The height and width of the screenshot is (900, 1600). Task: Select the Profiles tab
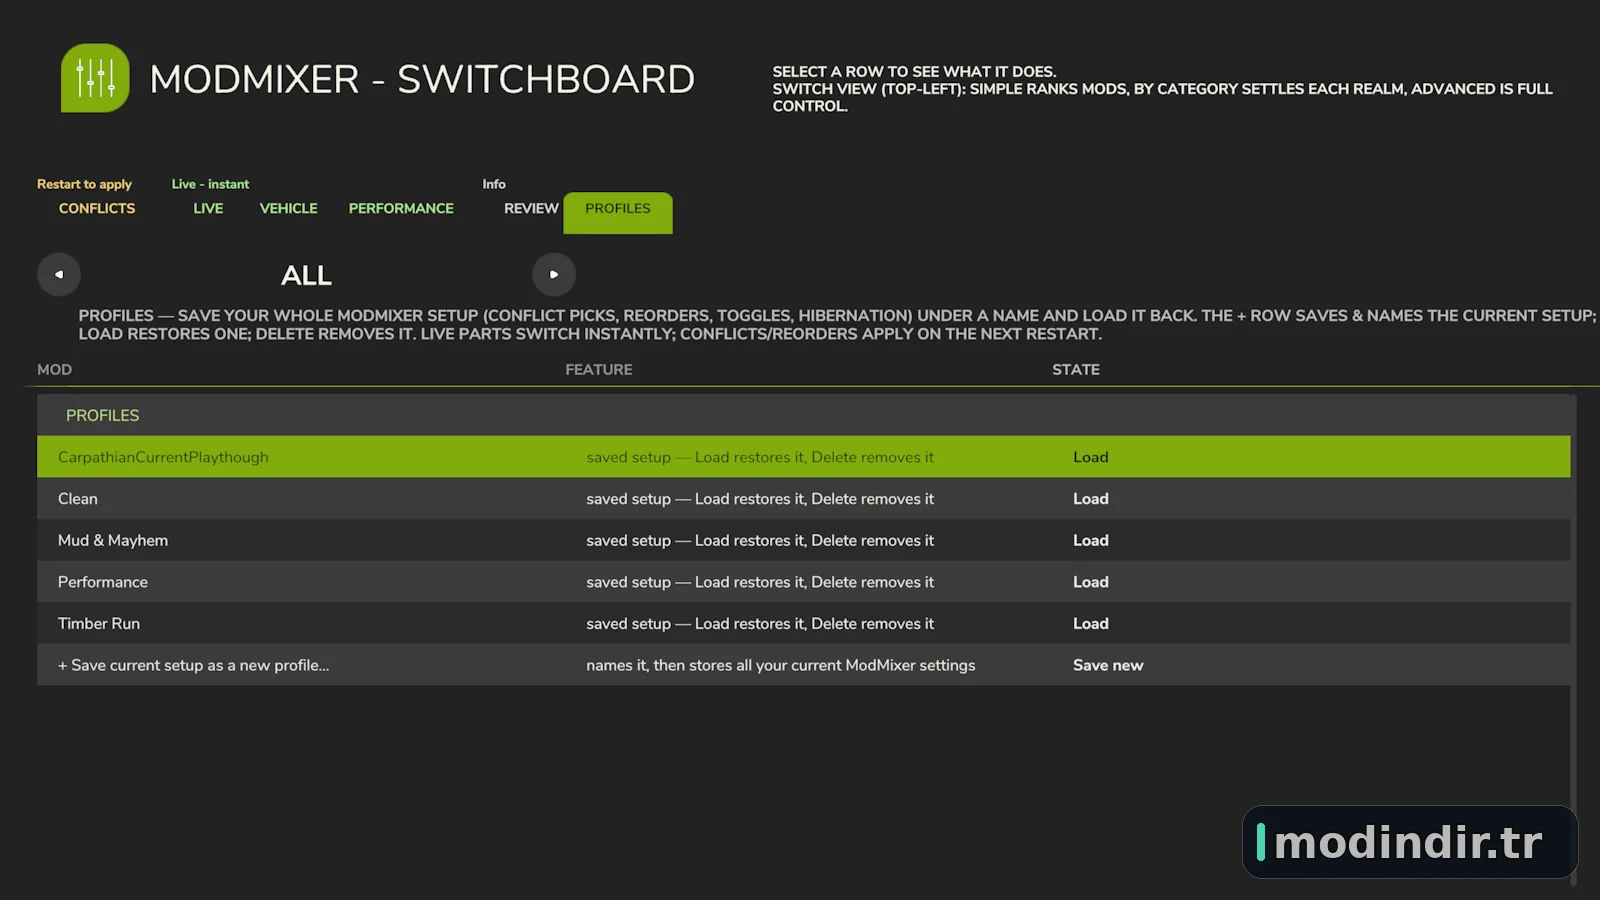(x=618, y=212)
